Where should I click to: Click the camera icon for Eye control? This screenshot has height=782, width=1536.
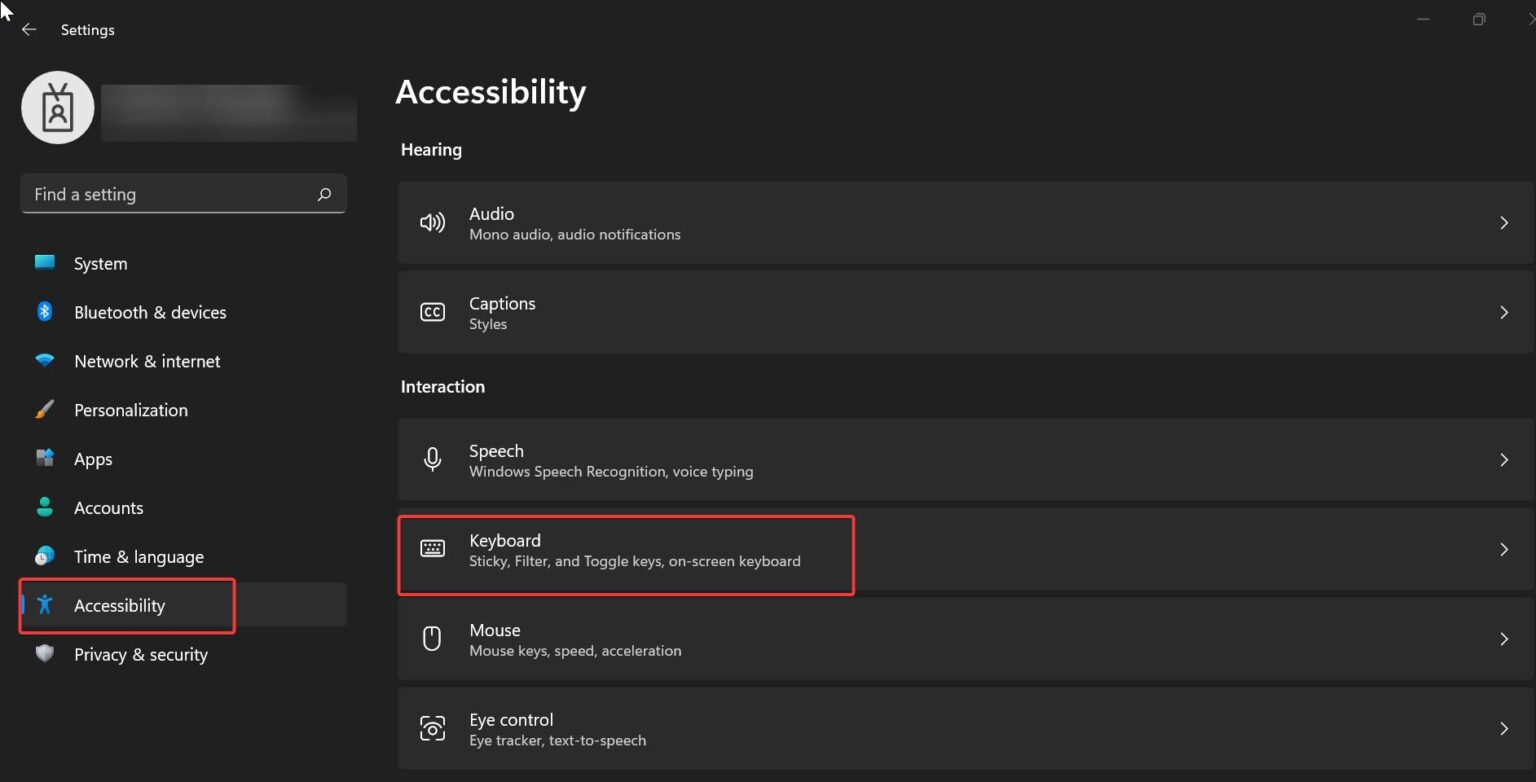[x=432, y=728]
